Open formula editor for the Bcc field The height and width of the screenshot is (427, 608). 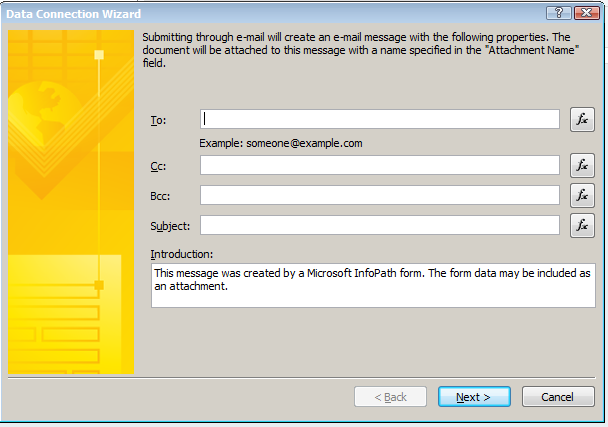tap(582, 195)
